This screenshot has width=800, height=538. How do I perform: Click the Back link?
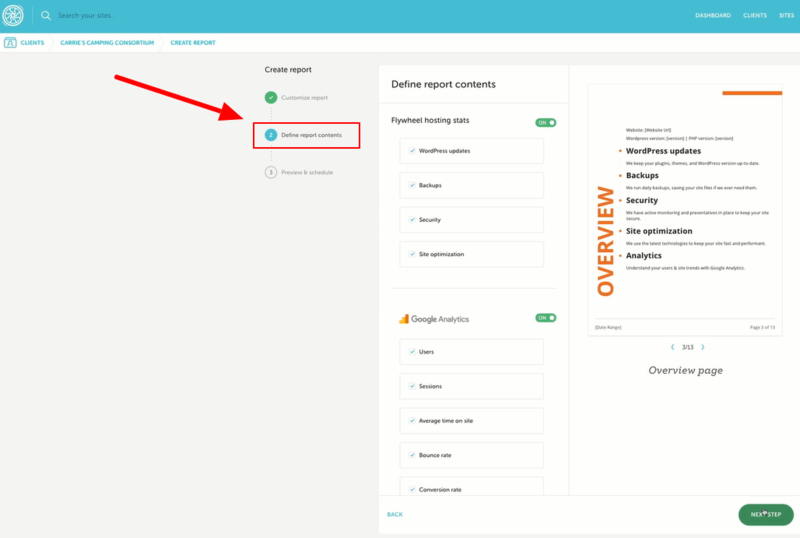pyautogui.click(x=394, y=515)
